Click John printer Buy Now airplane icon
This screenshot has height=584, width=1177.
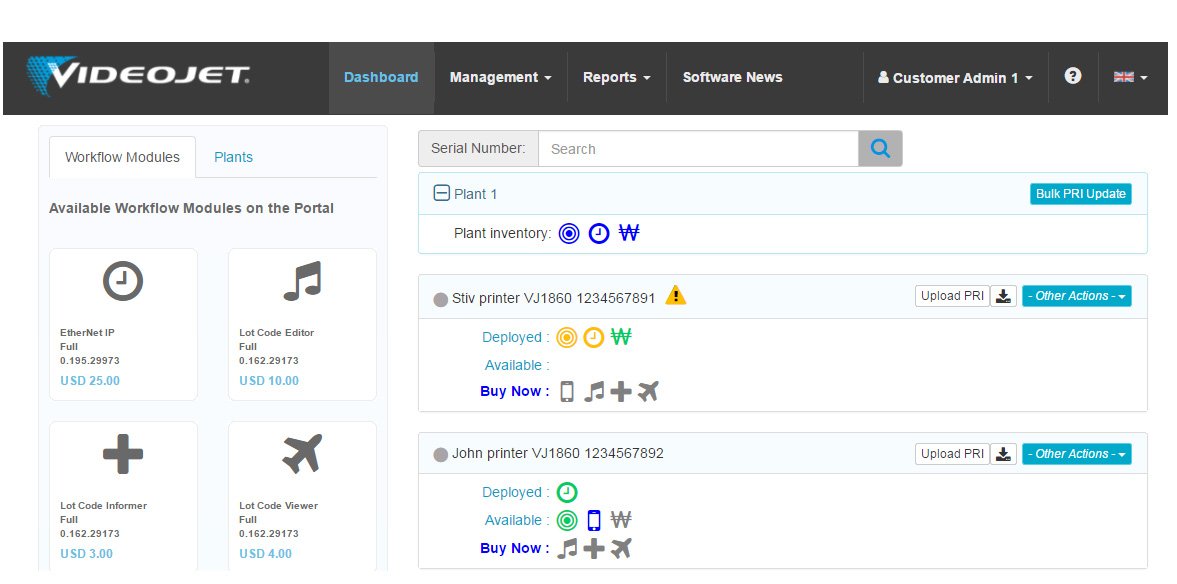[x=621, y=548]
